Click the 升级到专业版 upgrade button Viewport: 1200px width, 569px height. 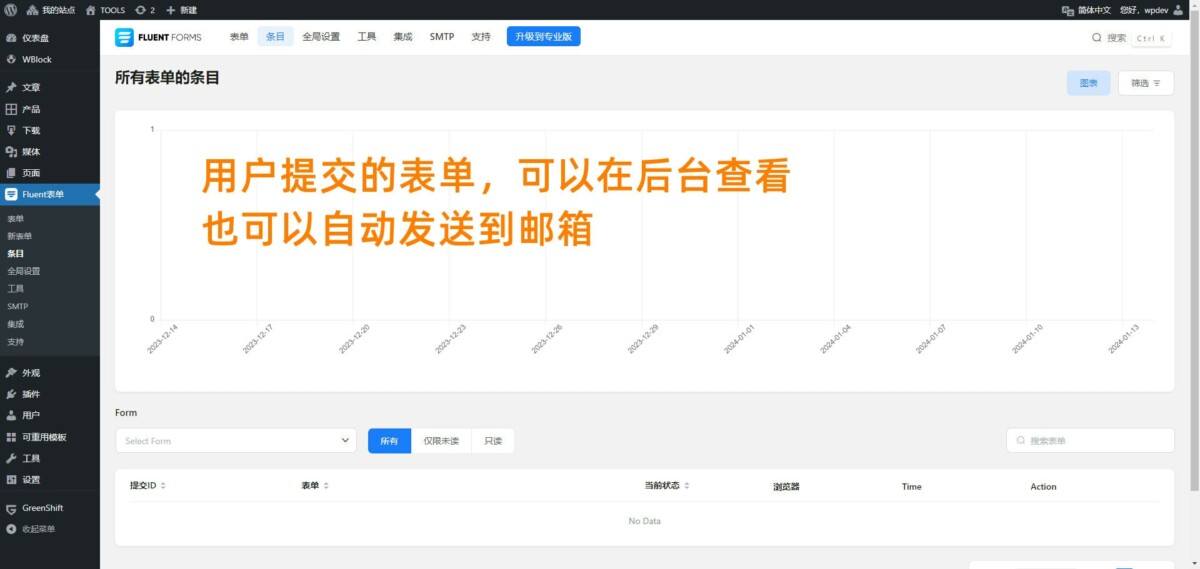coord(543,37)
